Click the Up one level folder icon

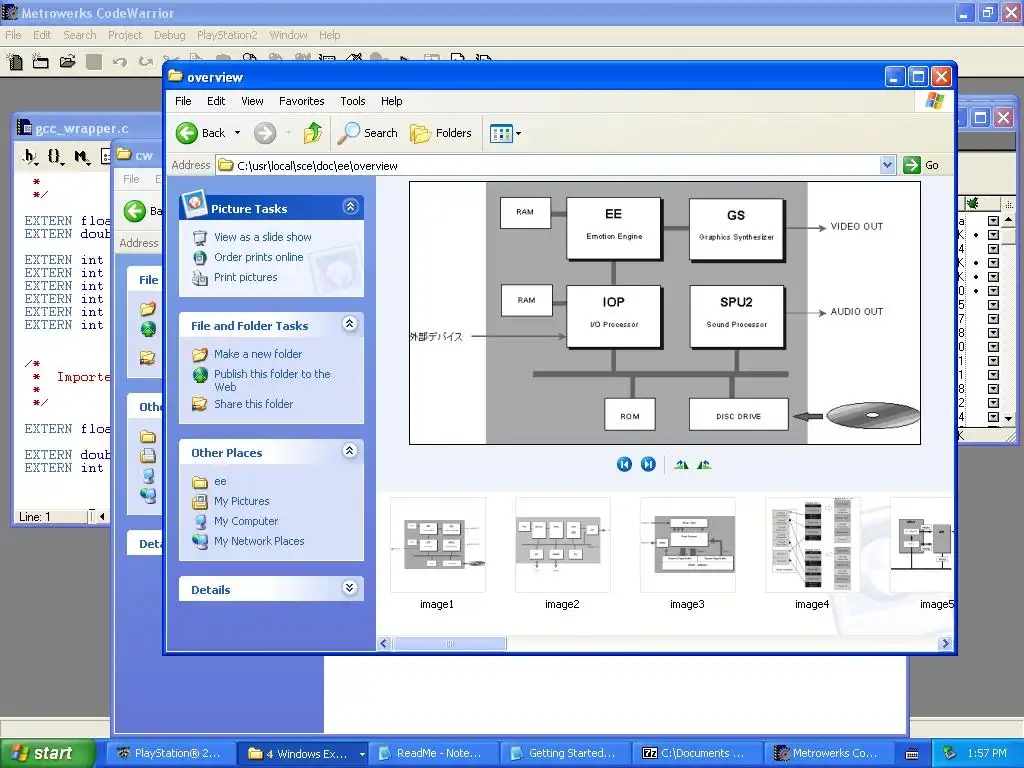[x=313, y=133]
